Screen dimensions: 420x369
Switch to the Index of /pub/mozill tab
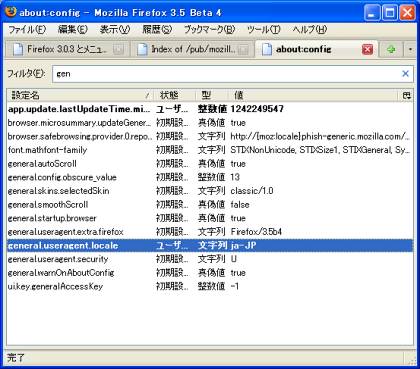(x=193, y=49)
